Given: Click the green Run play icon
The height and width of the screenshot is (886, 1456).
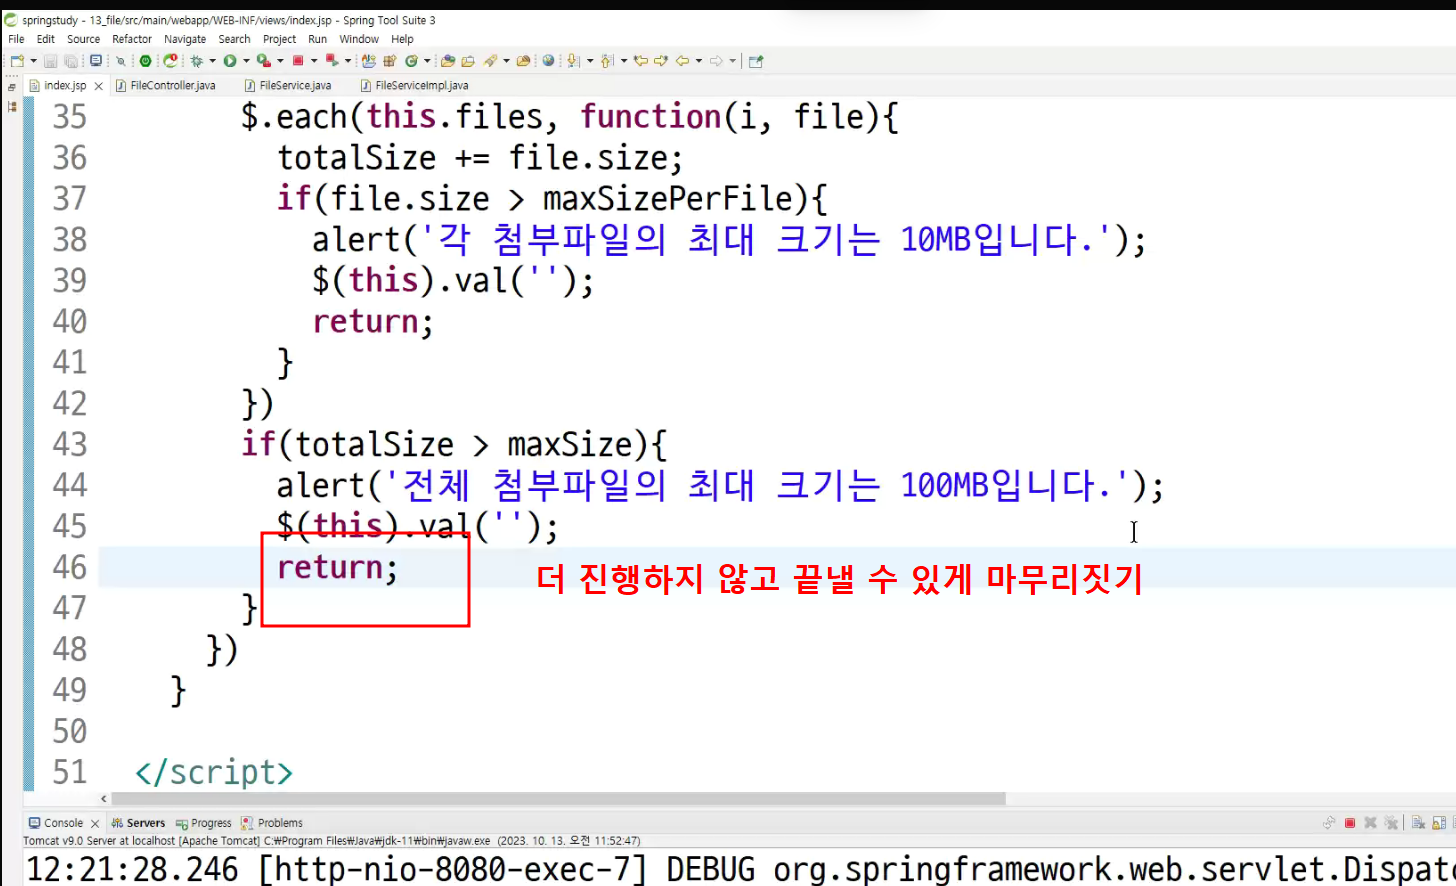Looking at the screenshot, I should (230, 61).
